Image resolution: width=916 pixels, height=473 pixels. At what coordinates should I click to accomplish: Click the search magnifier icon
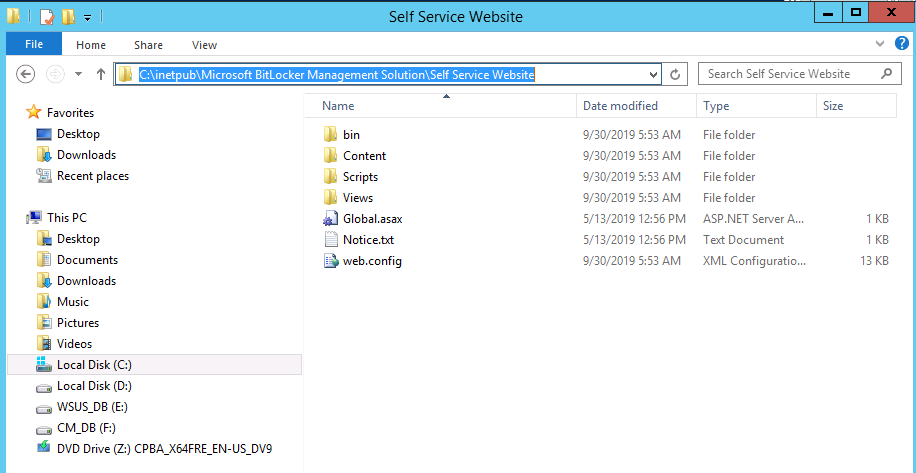[886, 74]
